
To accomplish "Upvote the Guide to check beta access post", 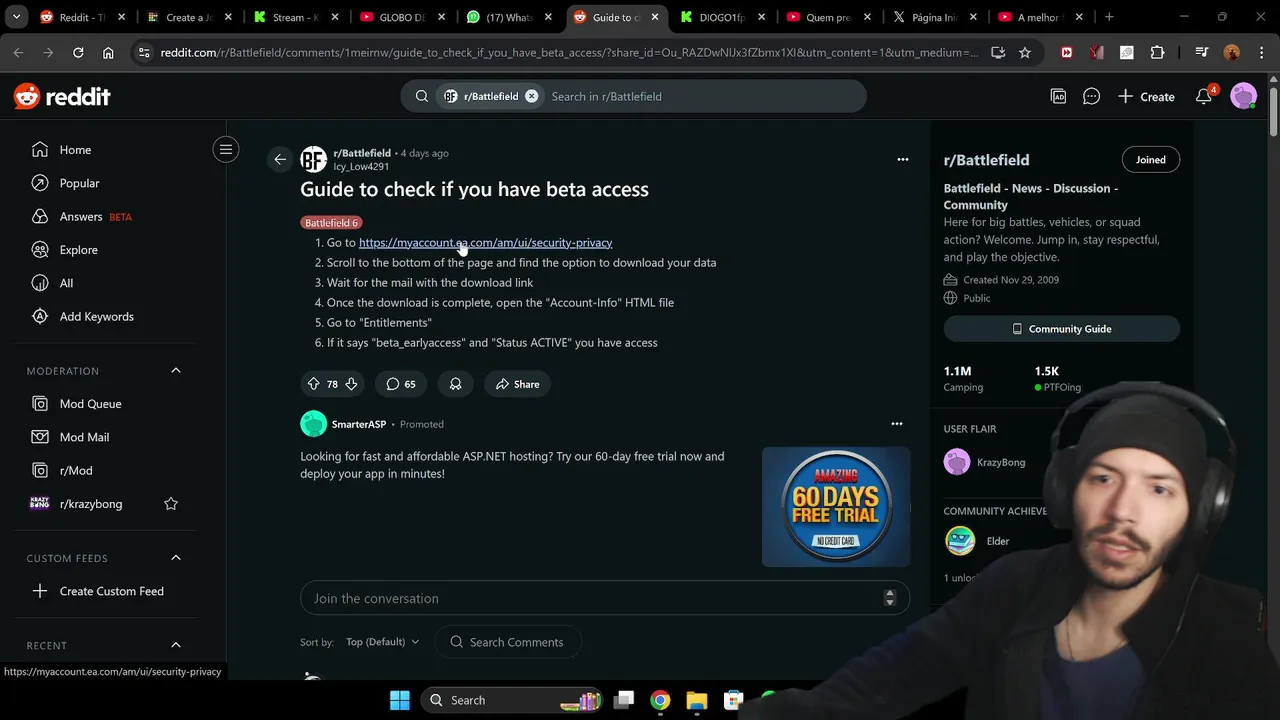I will point(313,384).
